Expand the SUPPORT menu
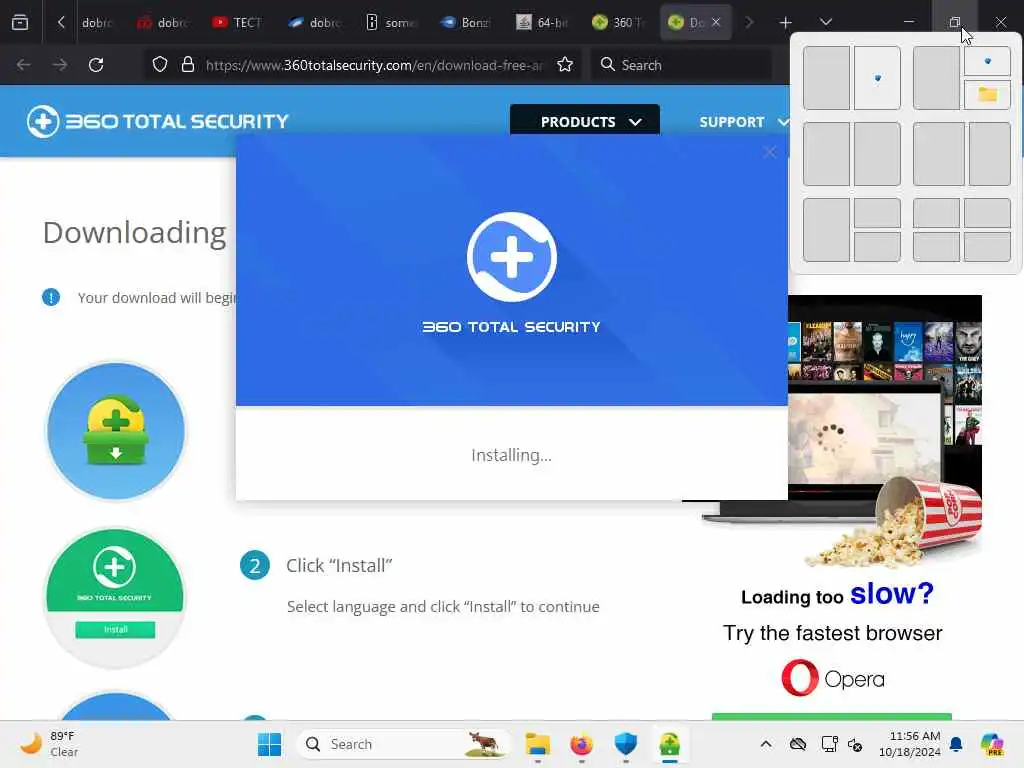Viewport: 1024px width, 768px height. 743,121
